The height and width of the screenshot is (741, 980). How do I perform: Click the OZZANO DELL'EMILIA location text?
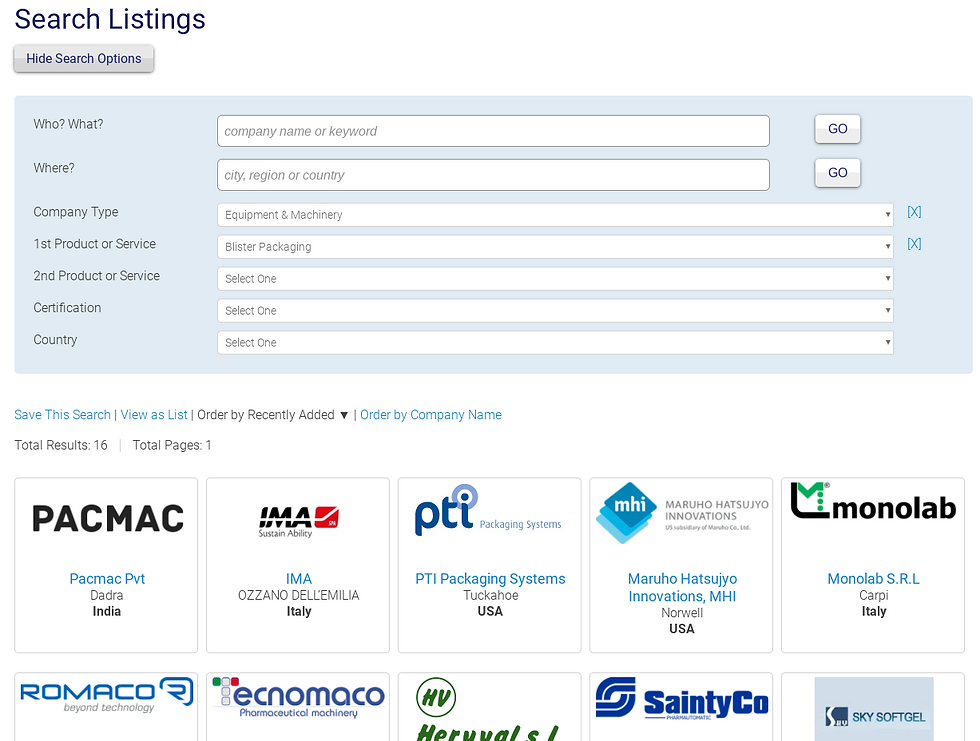point(299,595)
